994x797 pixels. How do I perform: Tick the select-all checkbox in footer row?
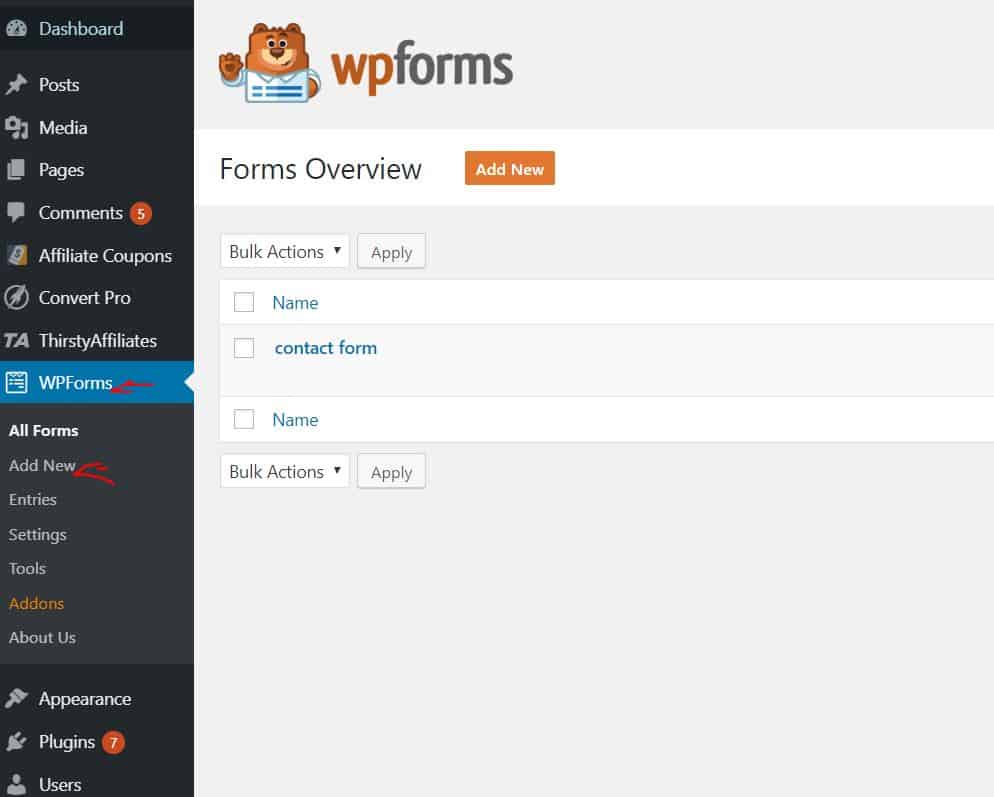(244, 419)
